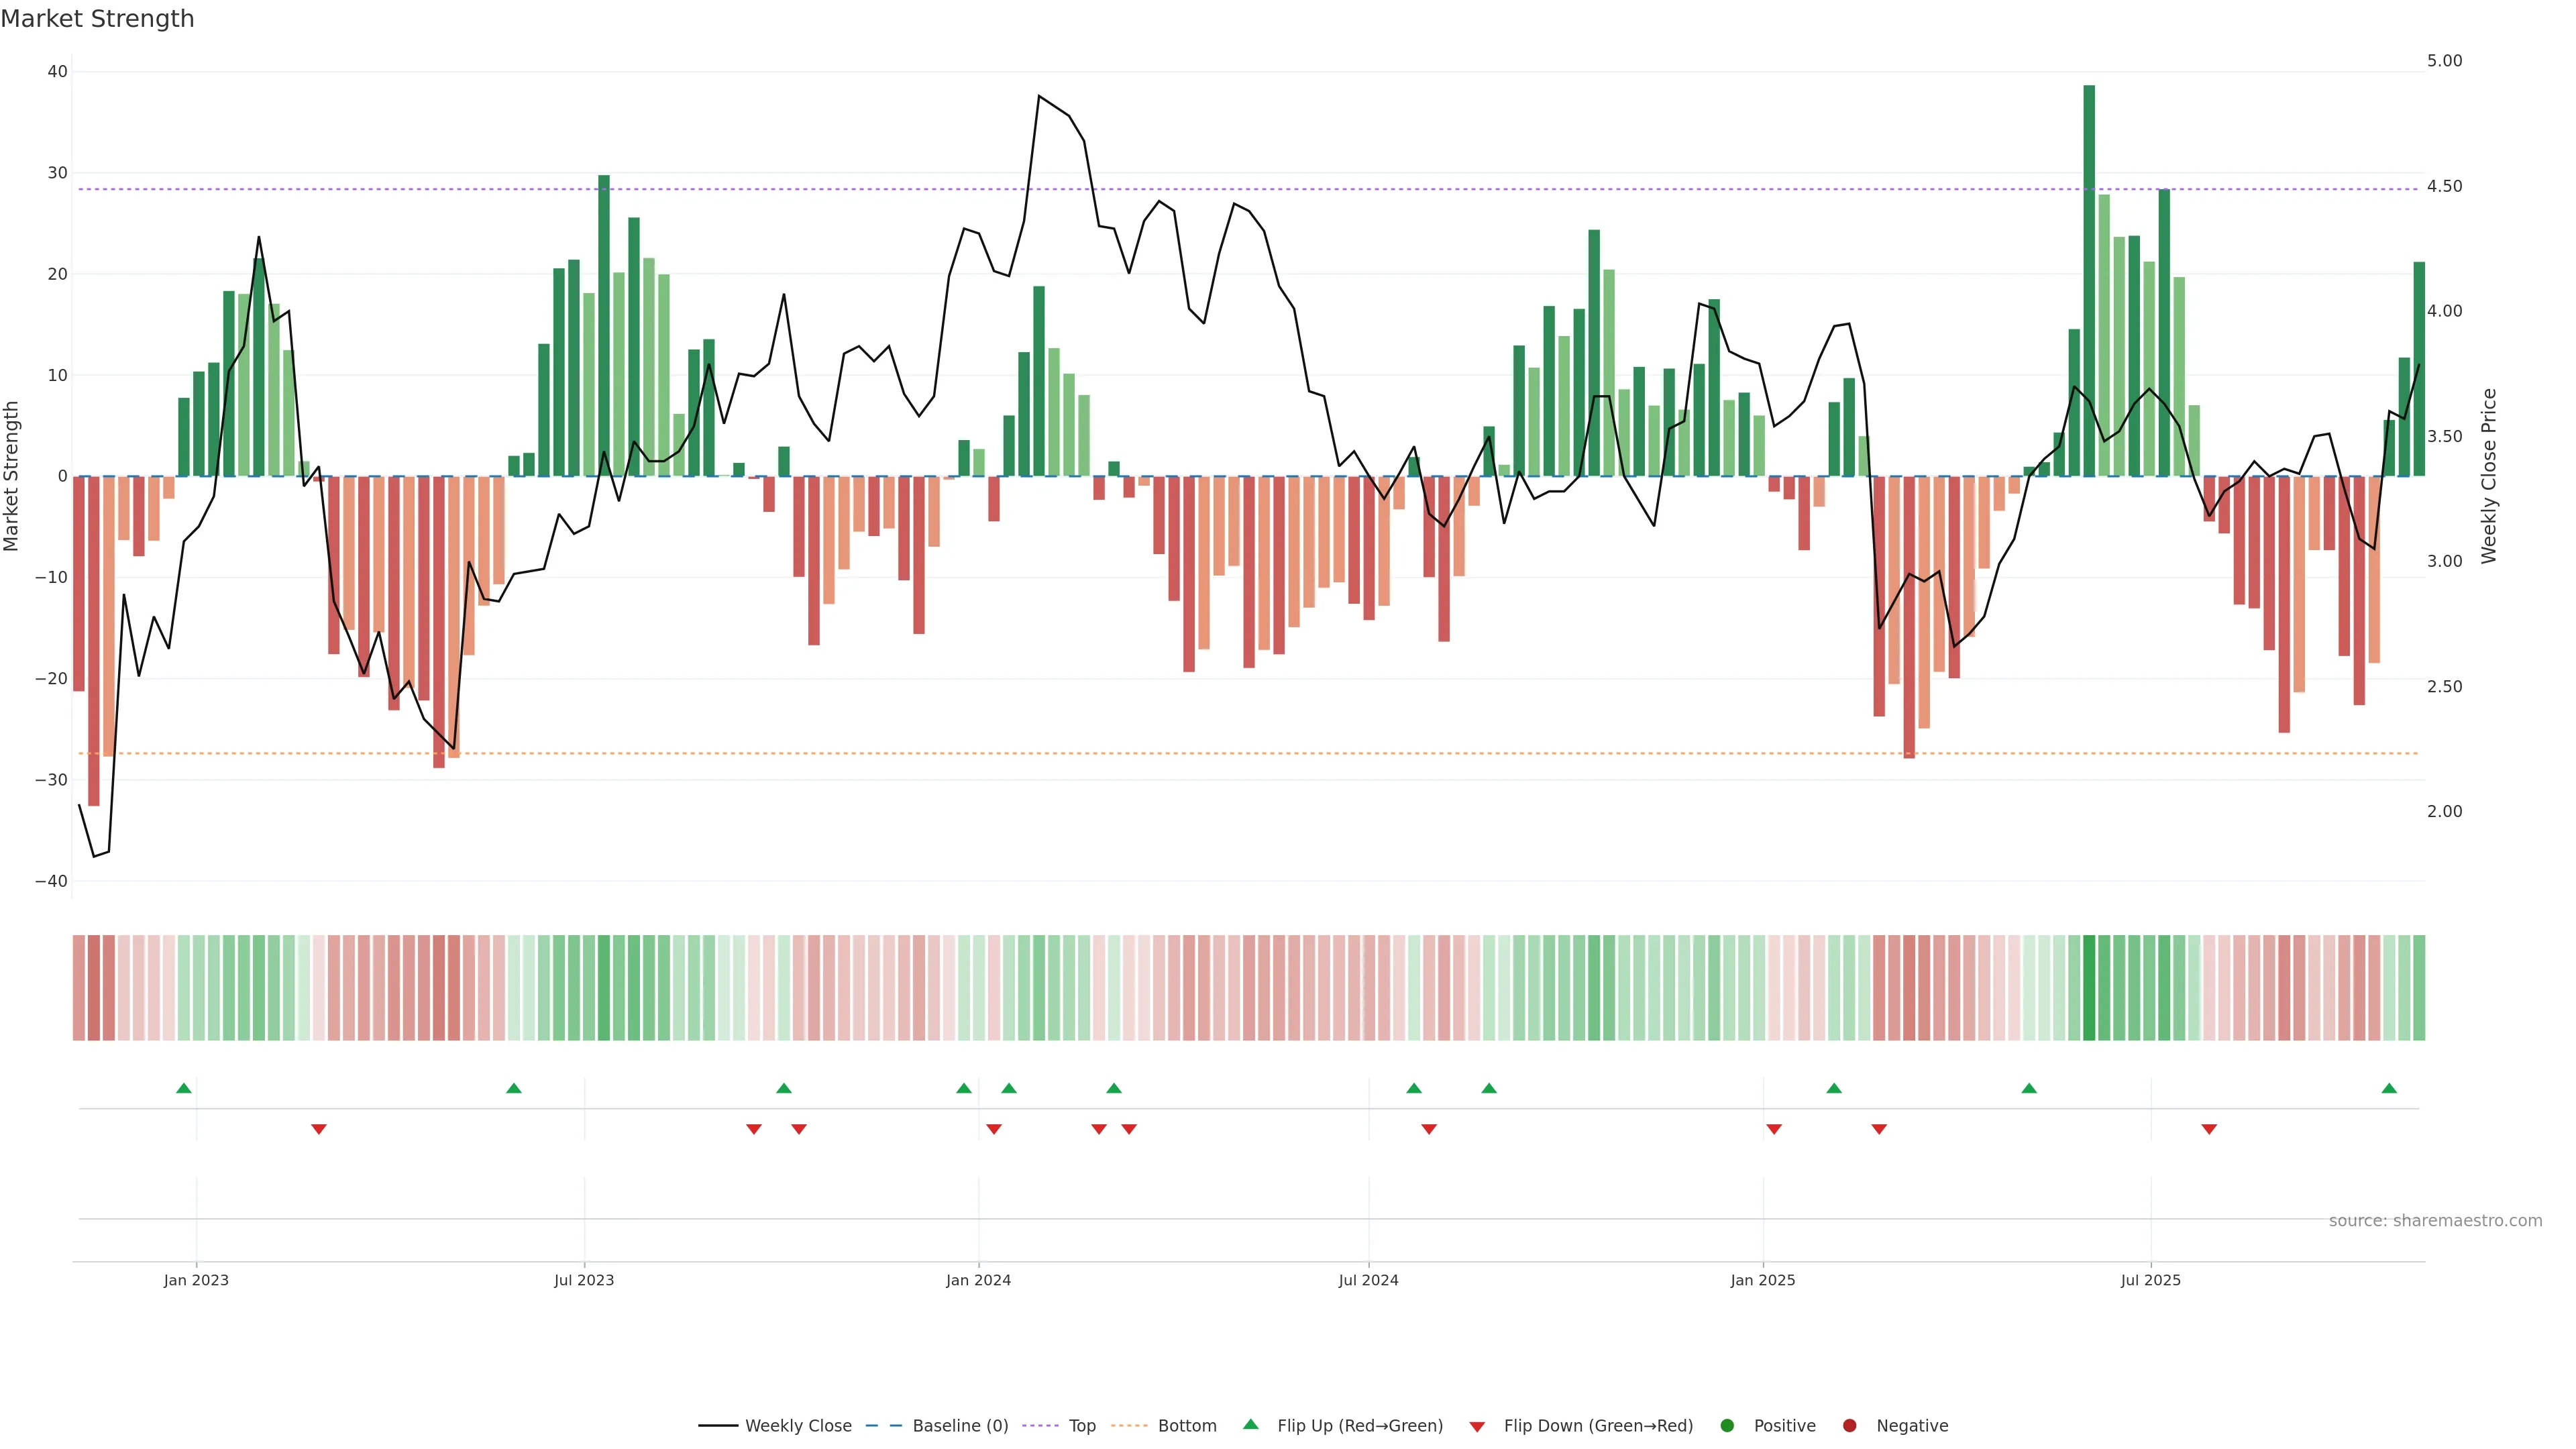Click the Jan 2024 x-axis label

tap(978, 1280)
